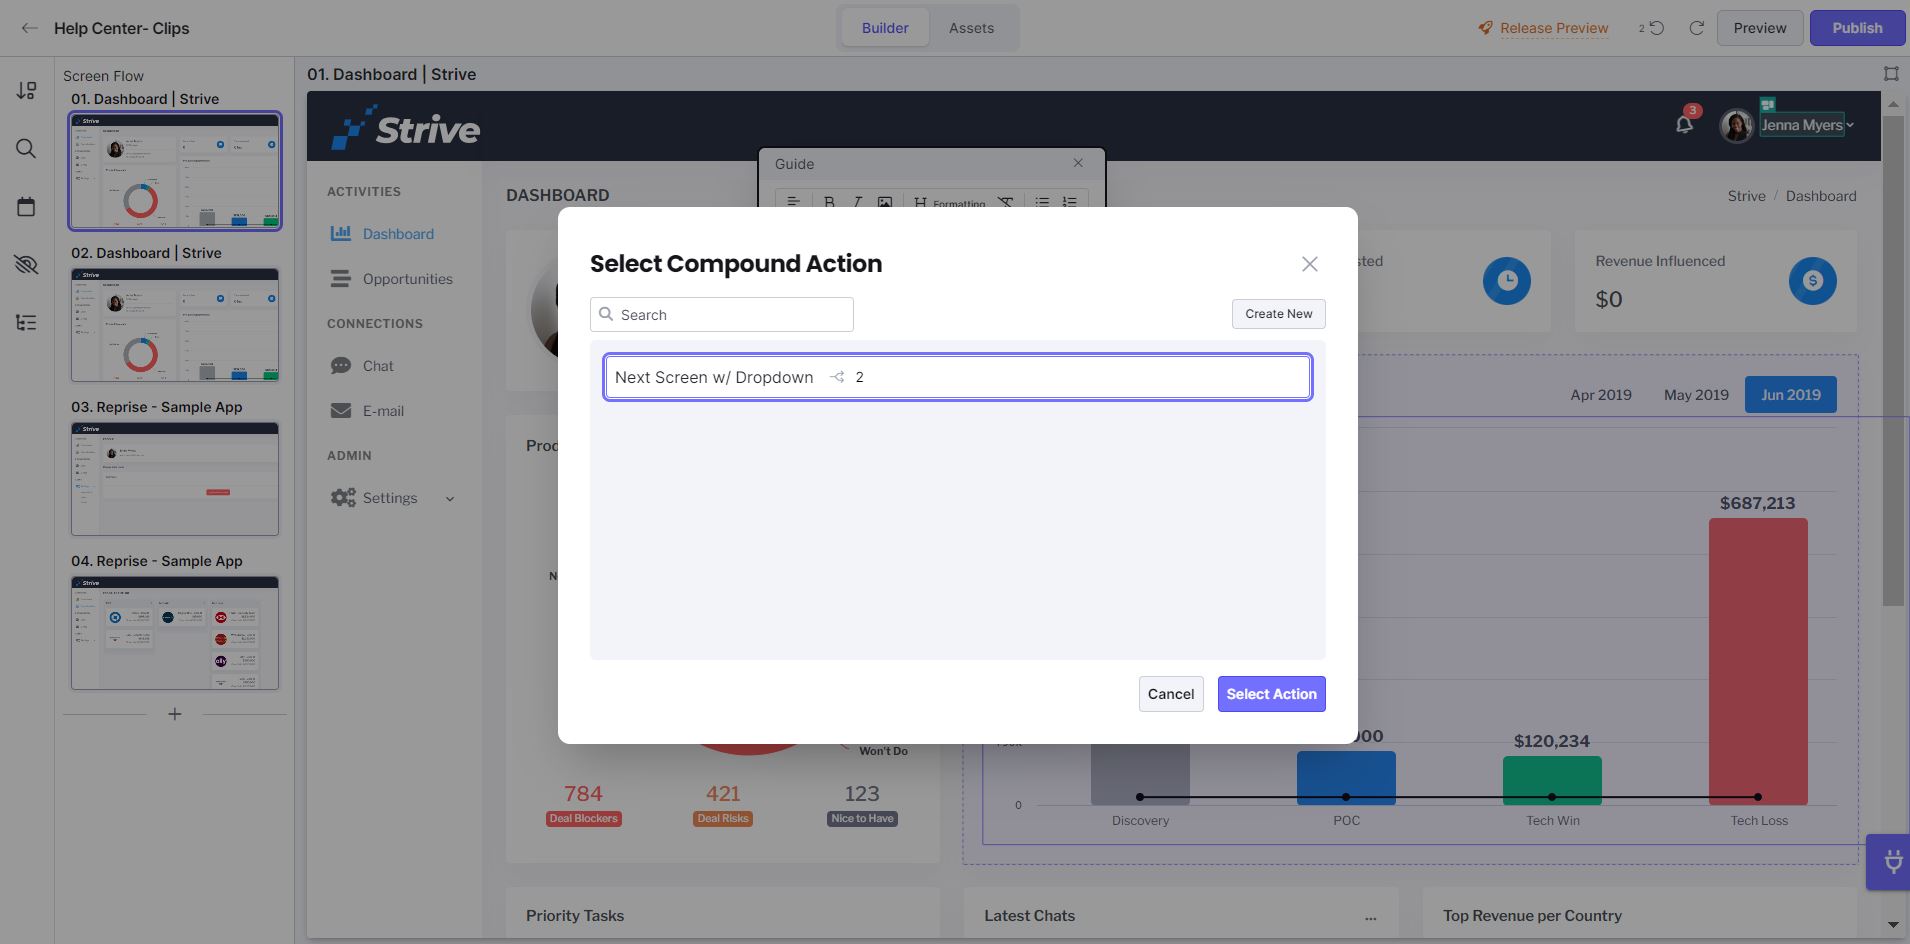Click the Strive breadcrumb link

pyautogui.click(x=1746, y=196)
